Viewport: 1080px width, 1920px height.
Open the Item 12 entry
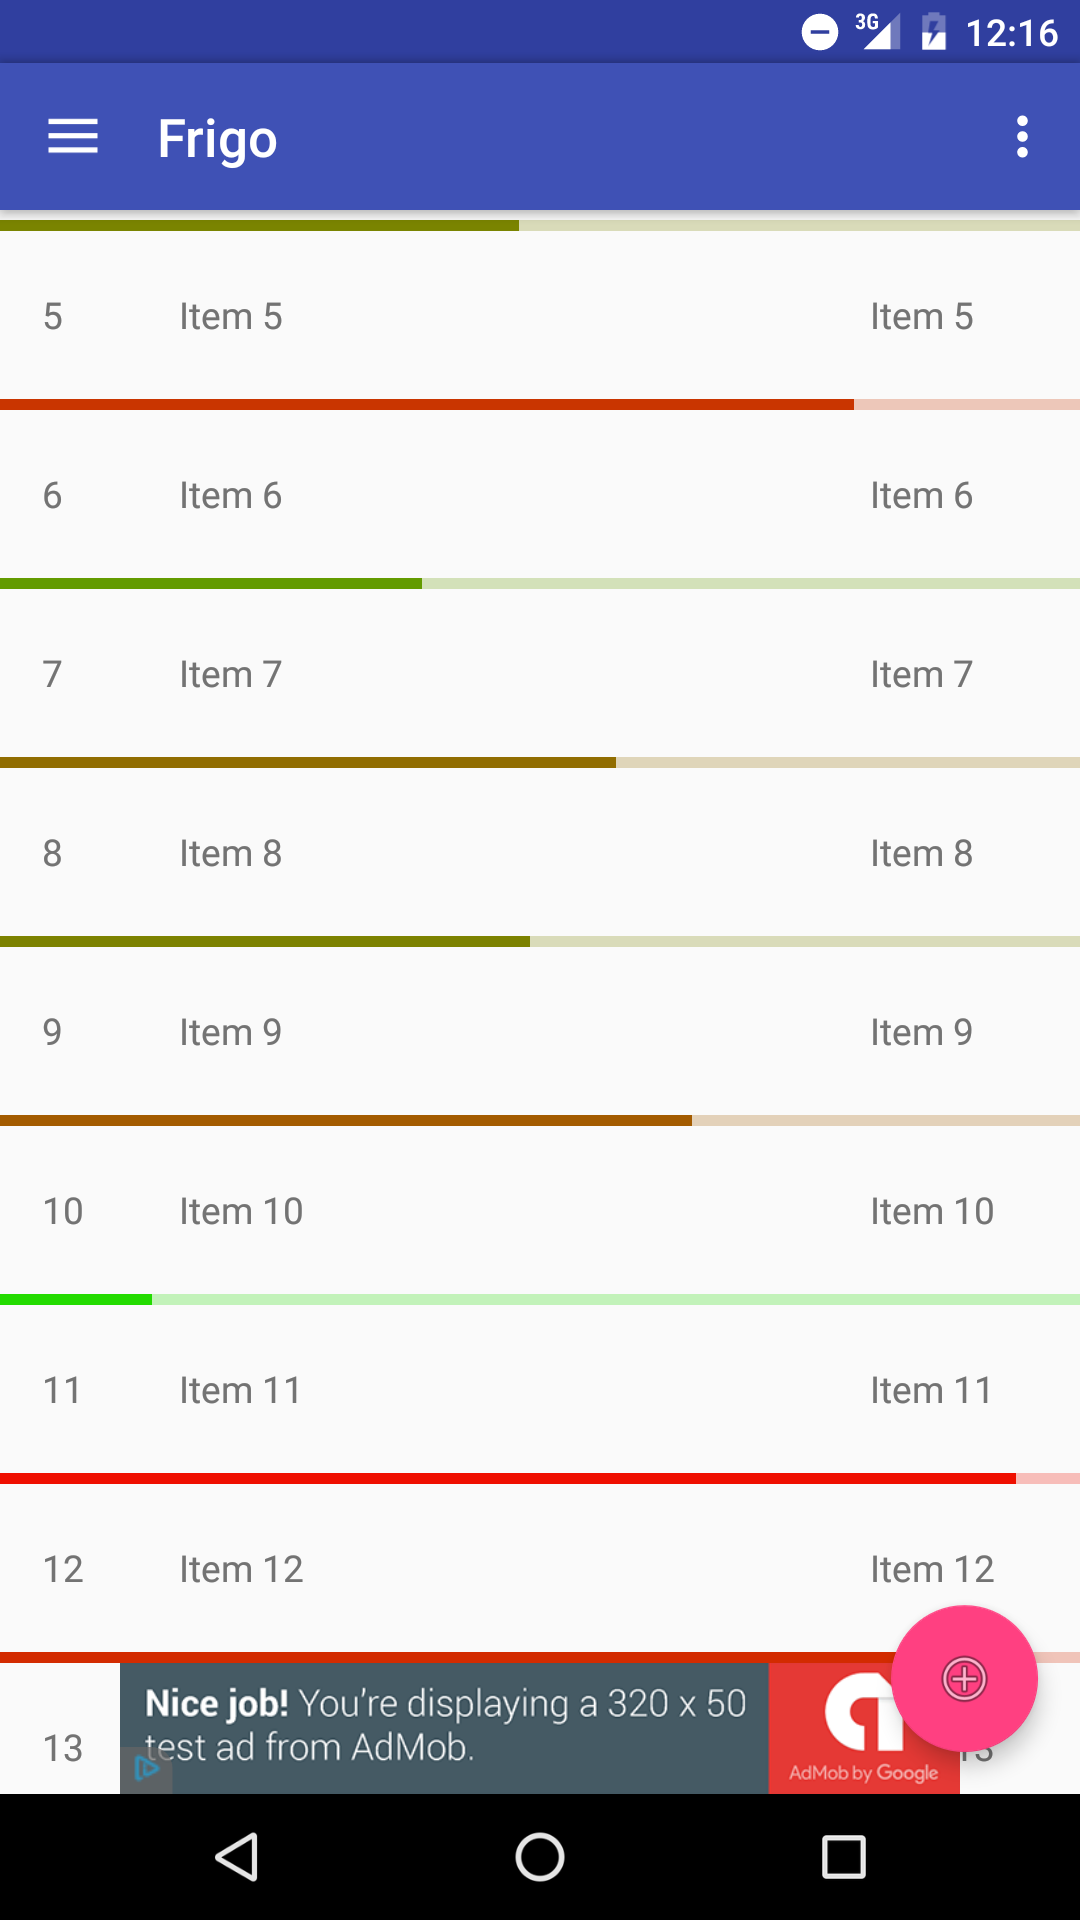(540, 1570)
